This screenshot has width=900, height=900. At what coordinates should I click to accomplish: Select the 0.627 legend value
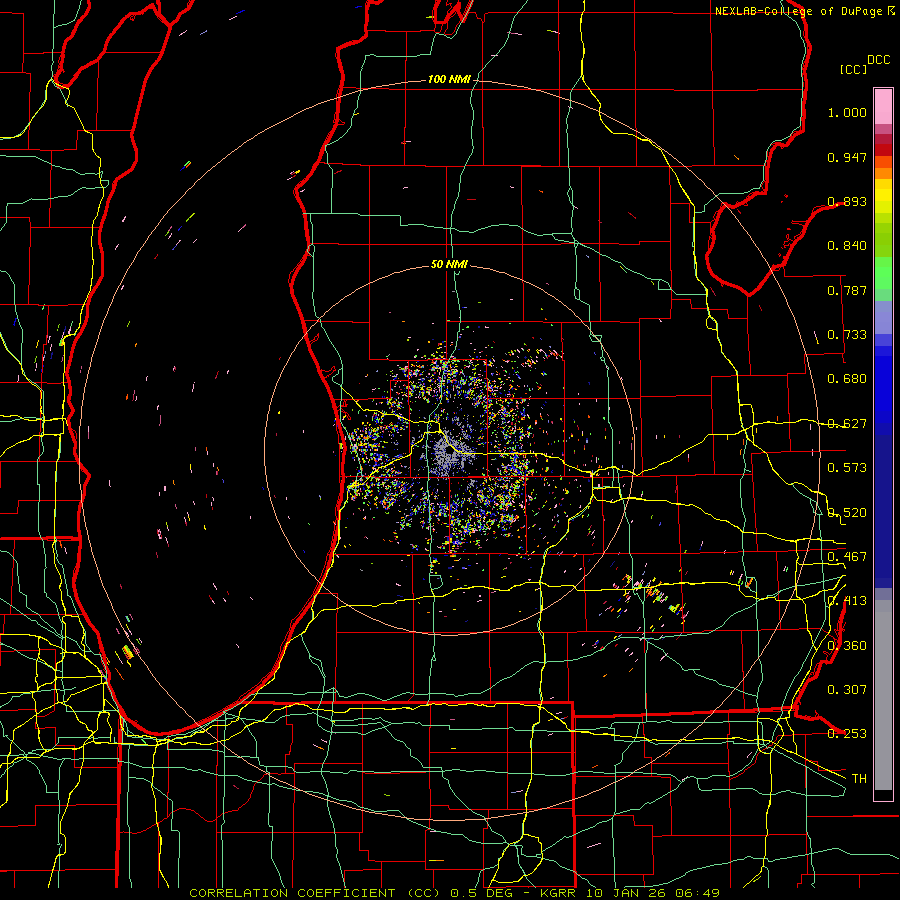point(847,424)
